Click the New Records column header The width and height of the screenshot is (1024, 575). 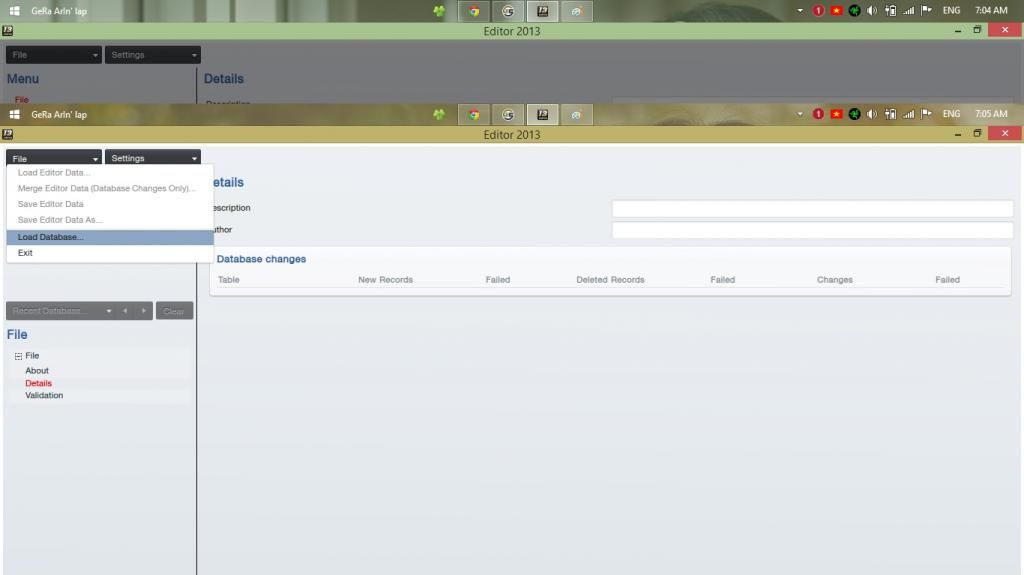pos(385,280)
